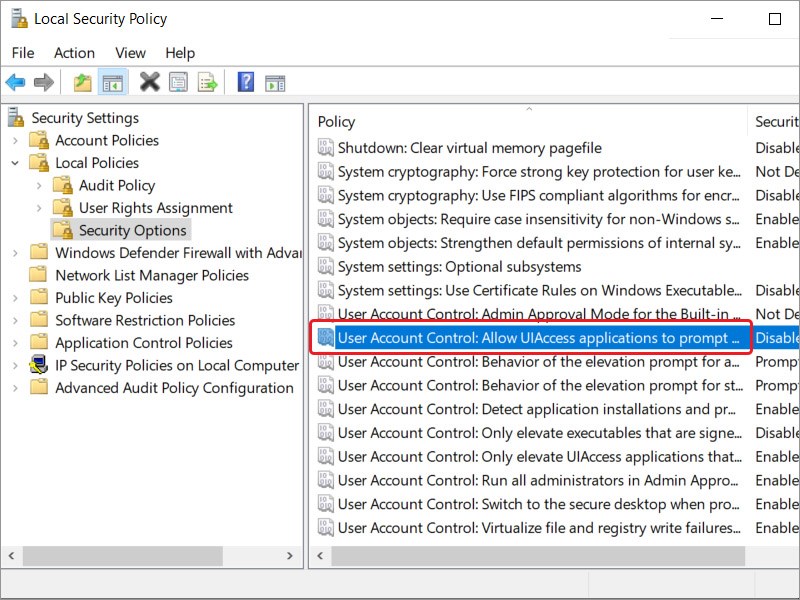Open Properties from the toolbar icon
The width and height of the screenshot is (800, 600).
(x=179, y=82)
